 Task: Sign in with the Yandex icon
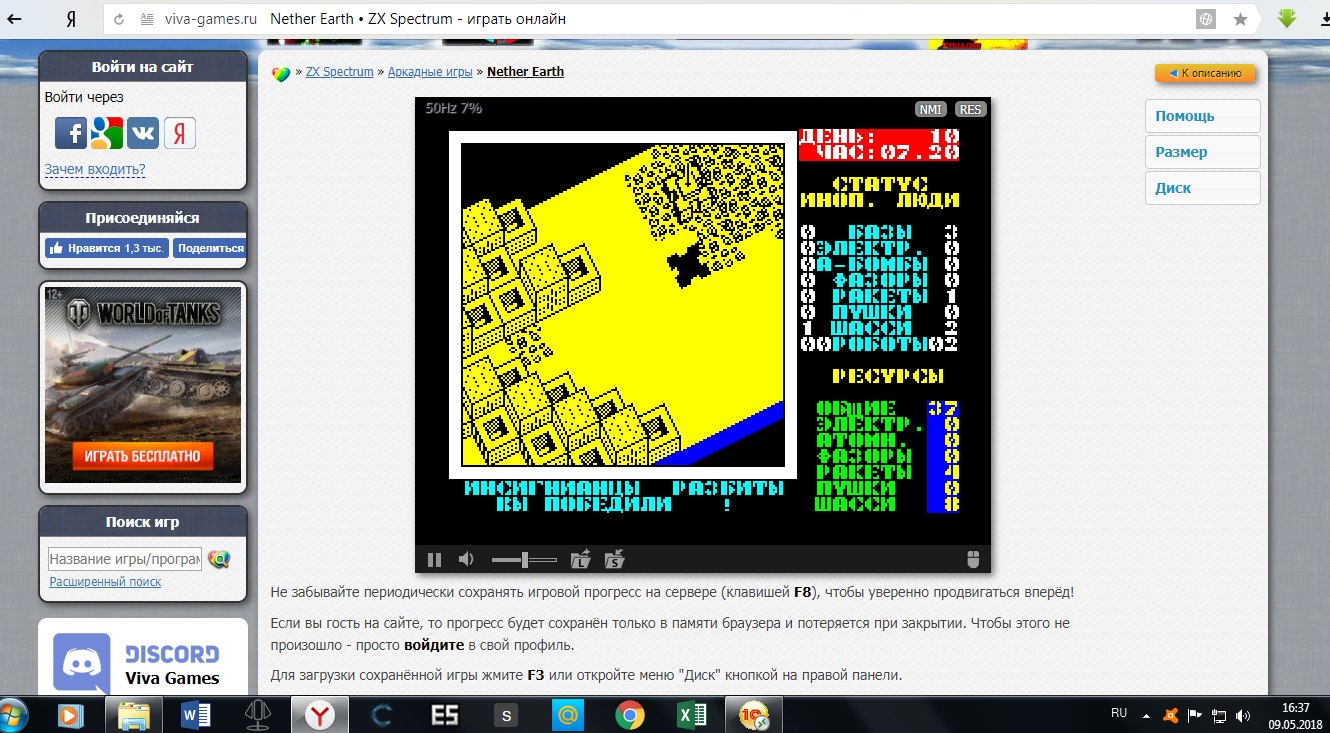tap(180, 132)
